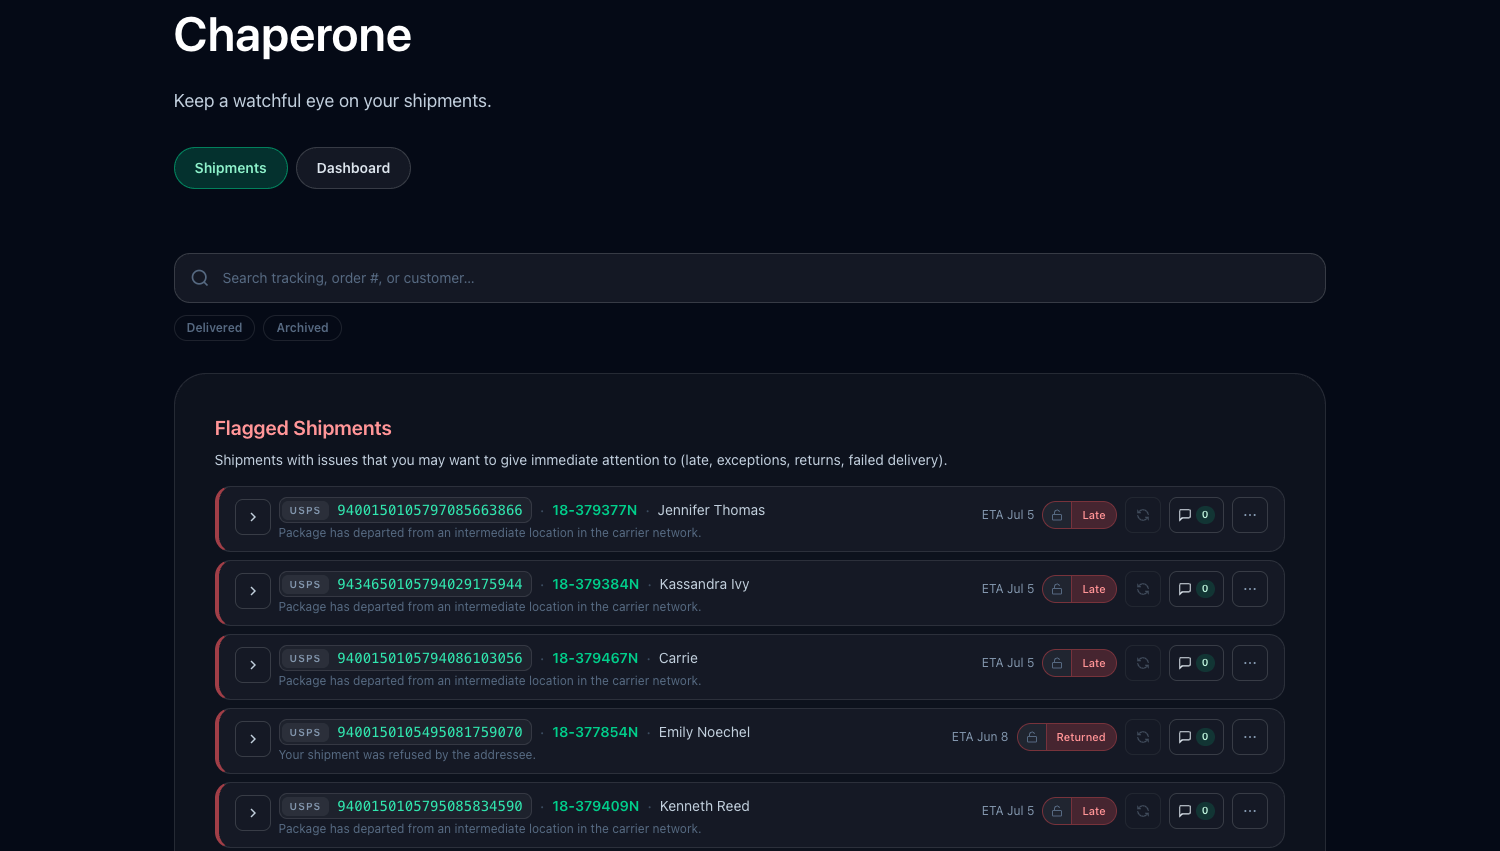Open tracking number 9400150105797085663866

tap(429, 510)
